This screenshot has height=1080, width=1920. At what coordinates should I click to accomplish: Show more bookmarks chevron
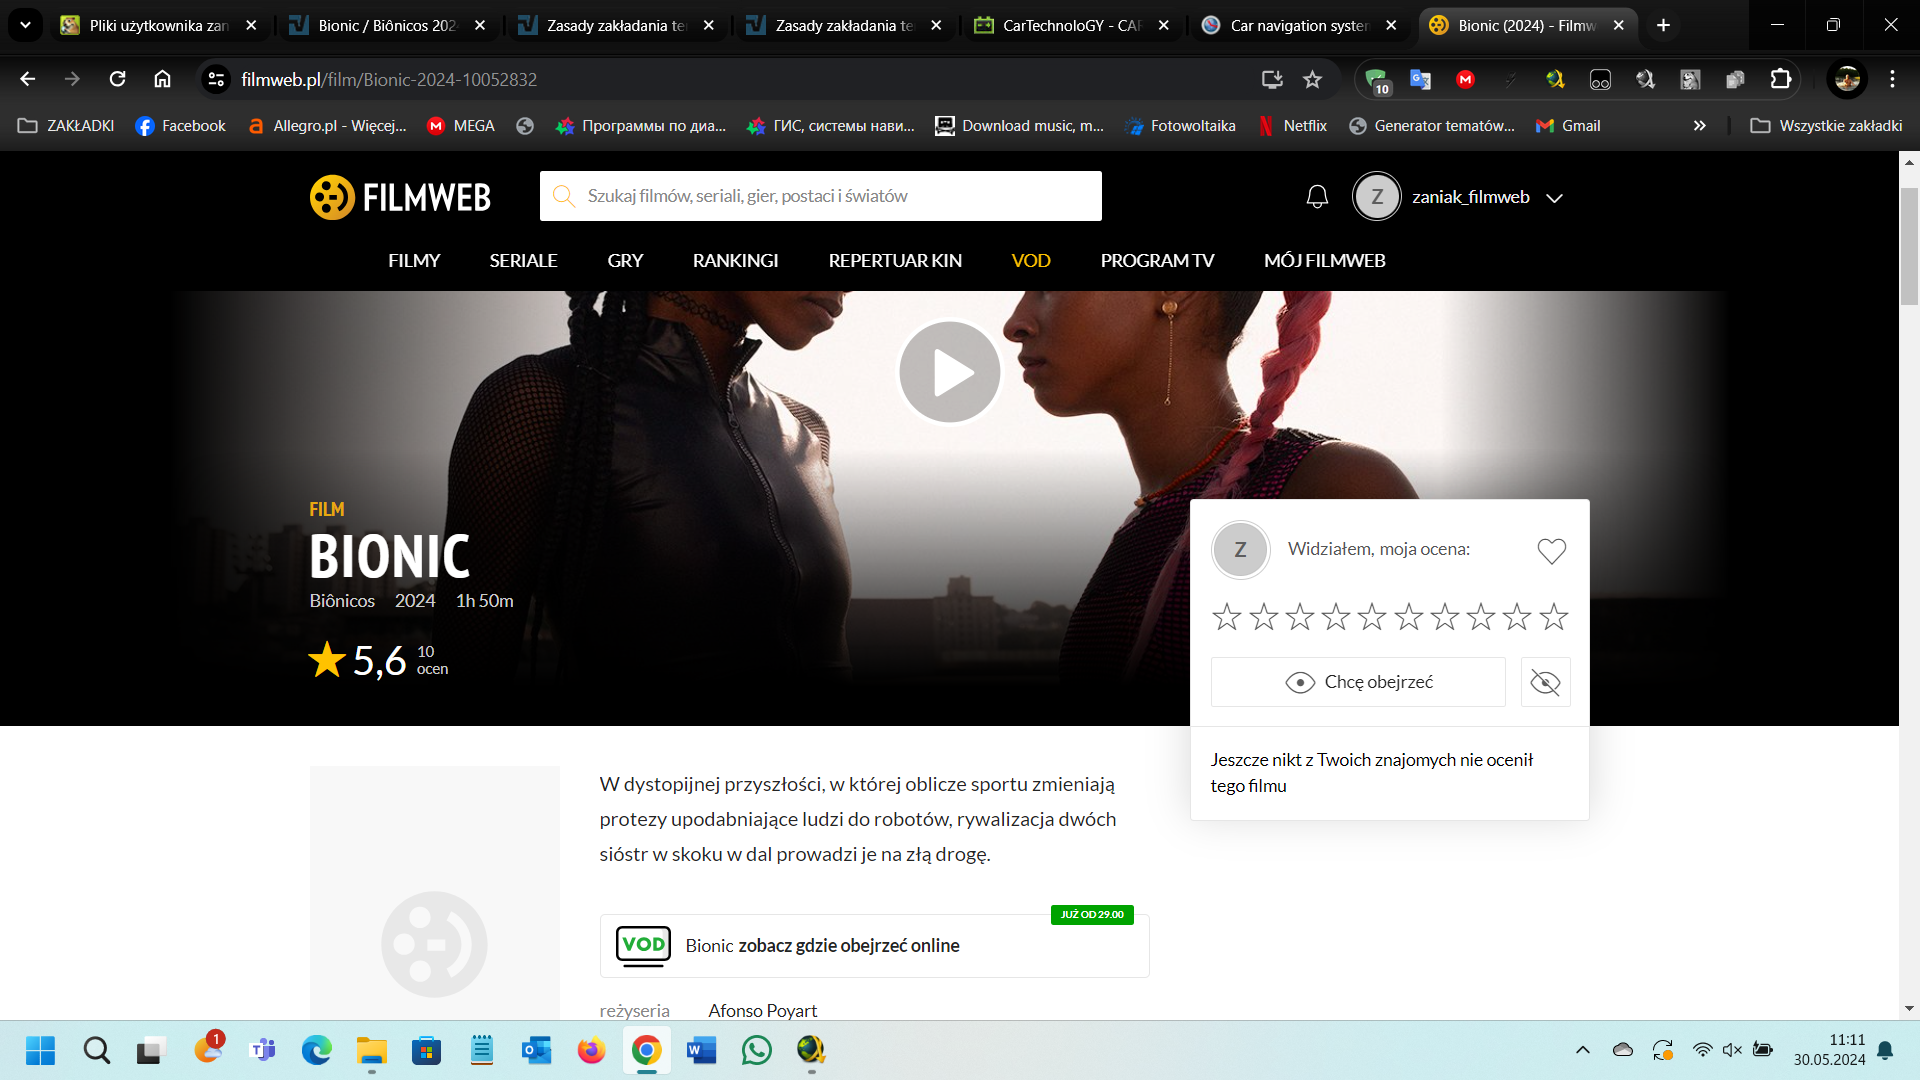(x=1699, y=126)
